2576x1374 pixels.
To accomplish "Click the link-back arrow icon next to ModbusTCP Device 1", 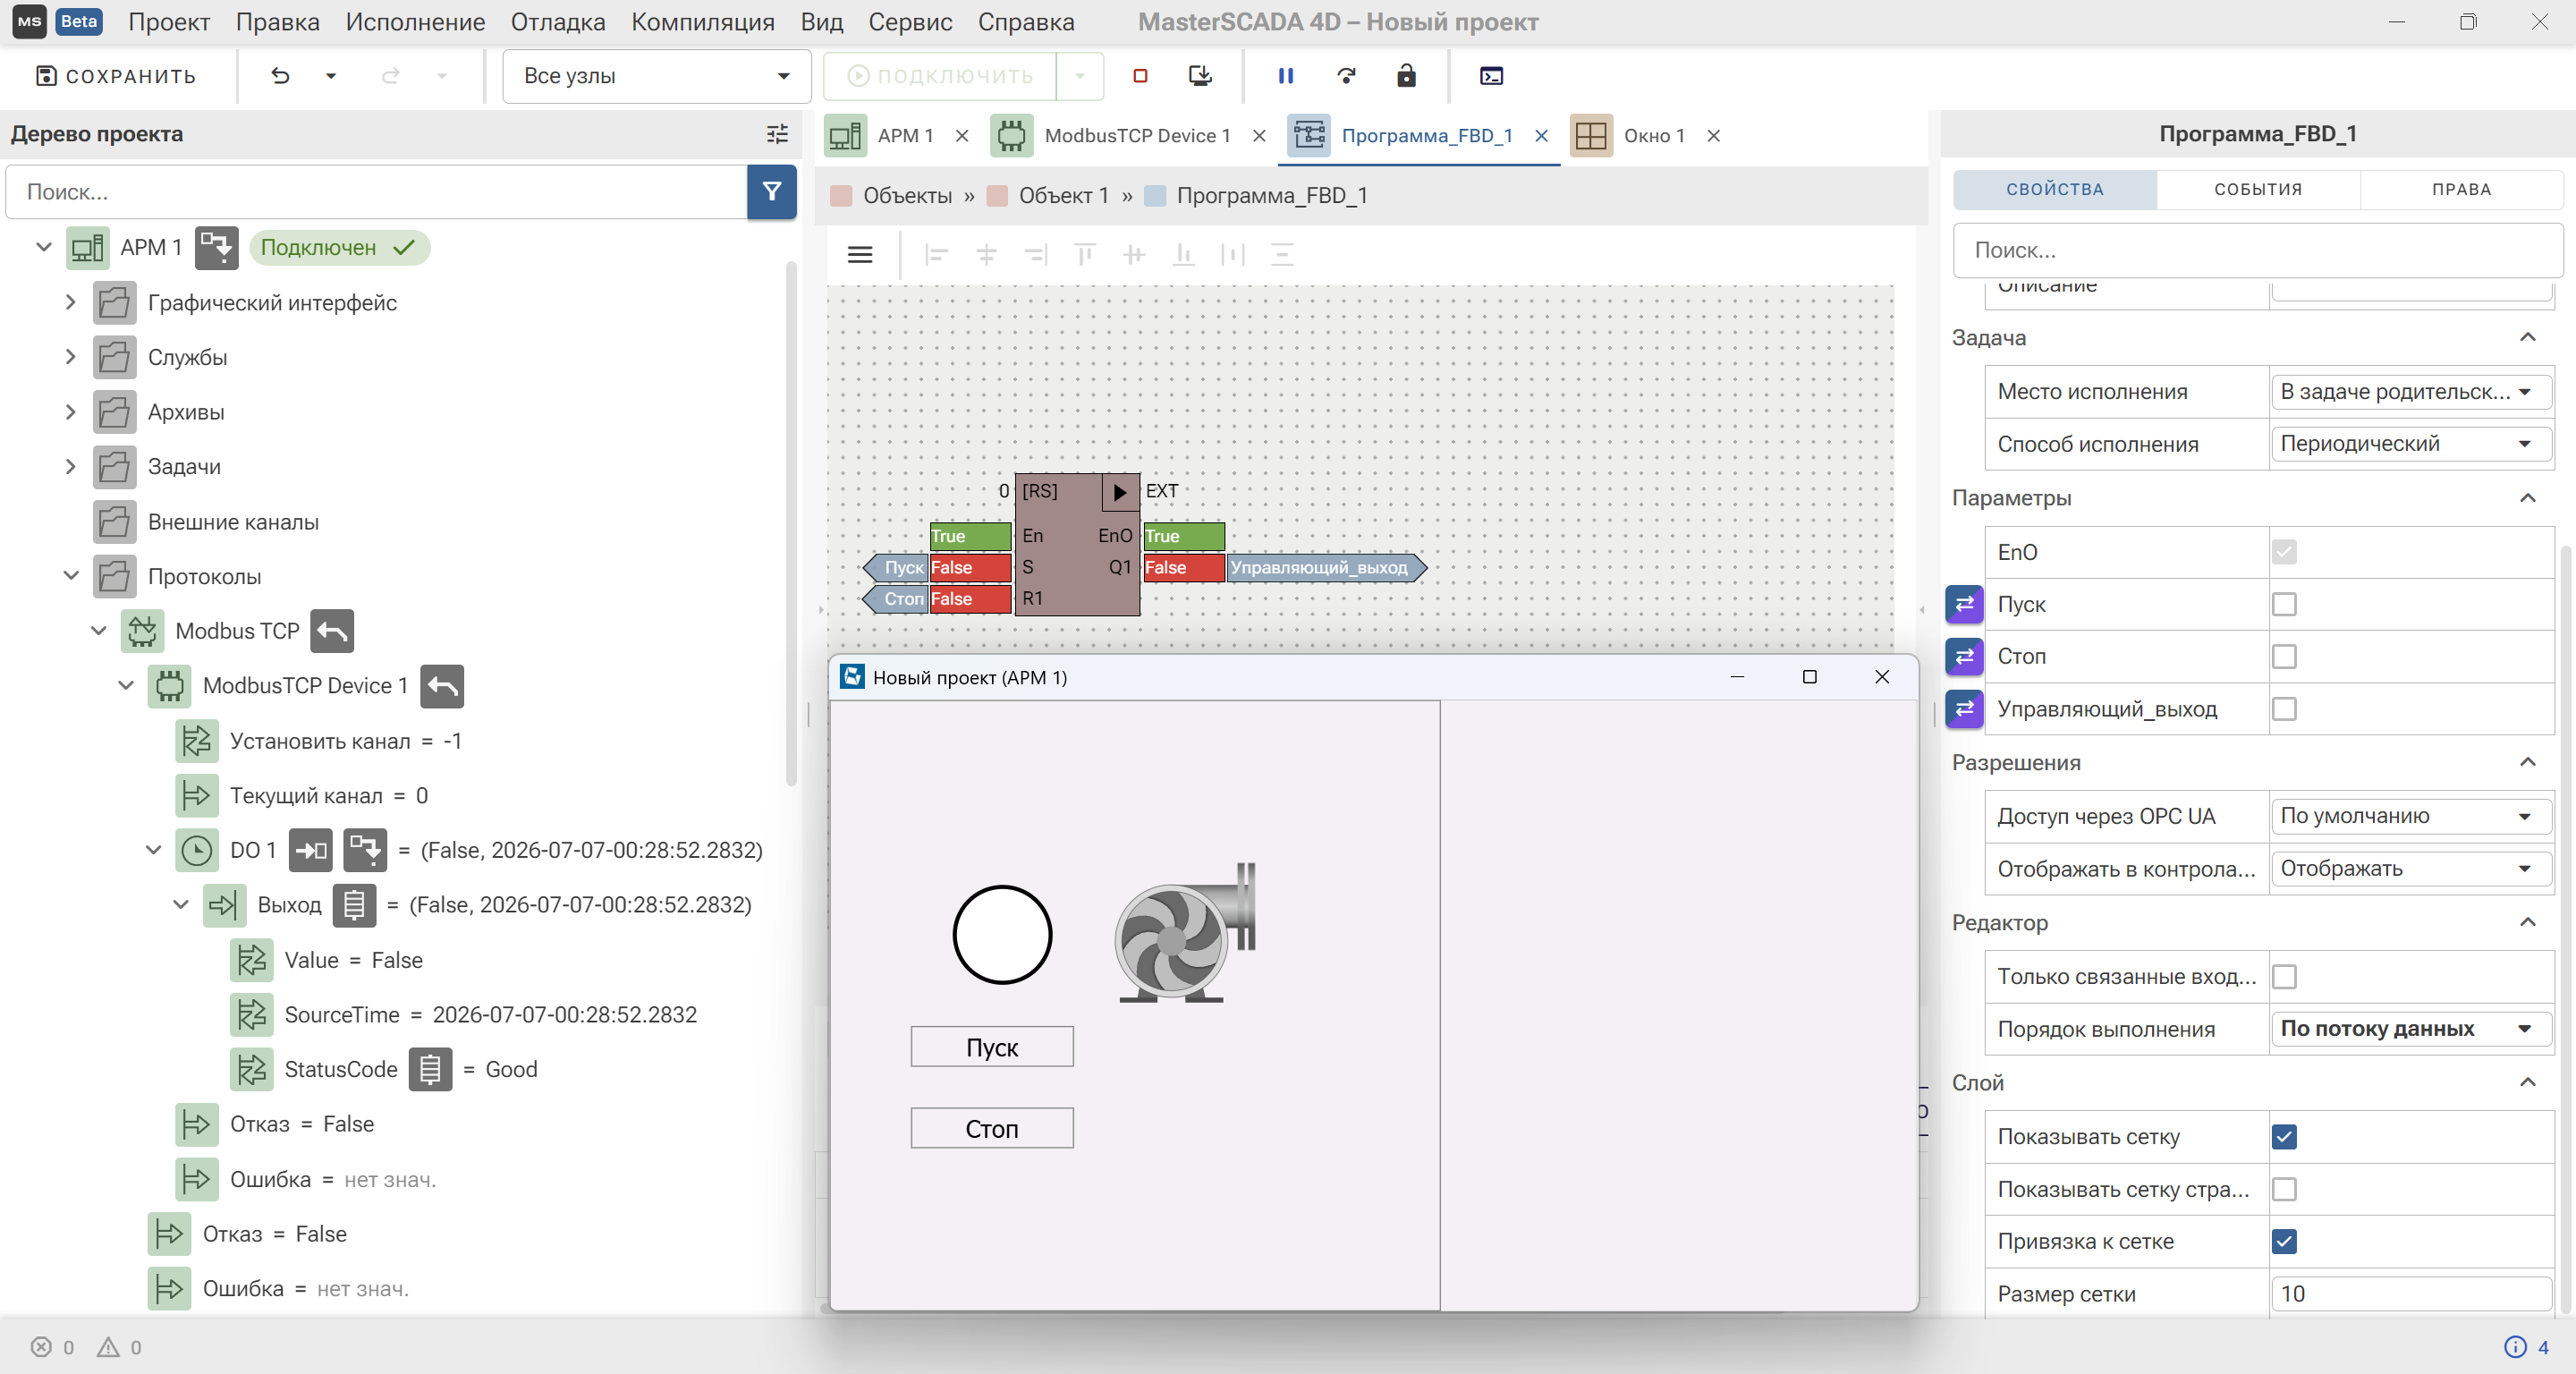I will 442,686.
